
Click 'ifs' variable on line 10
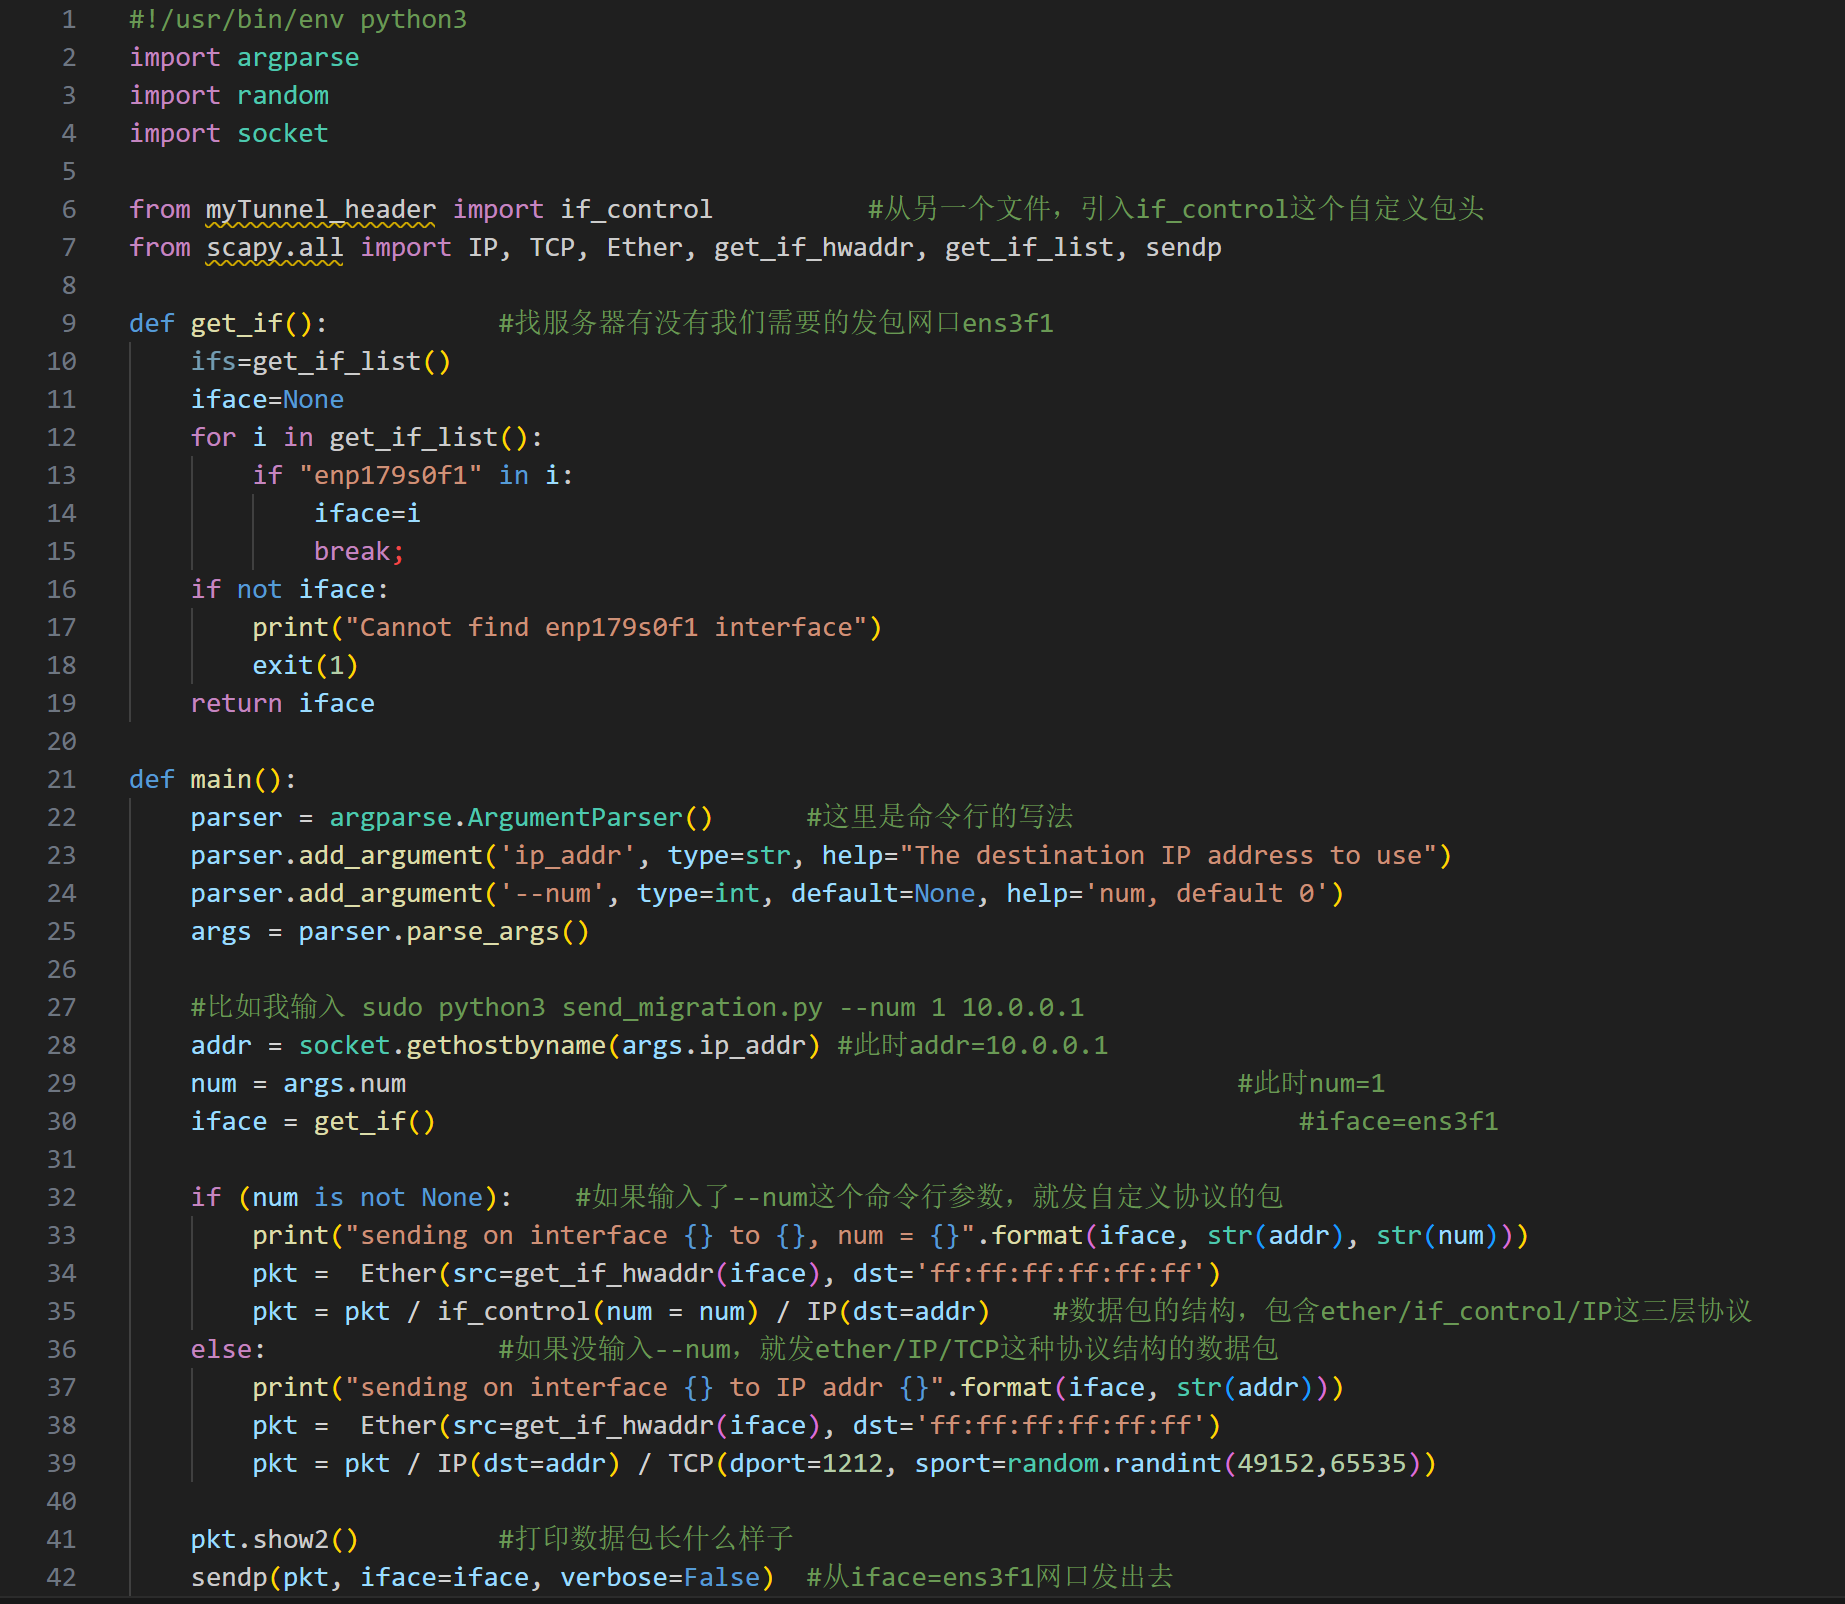point(214,362)
